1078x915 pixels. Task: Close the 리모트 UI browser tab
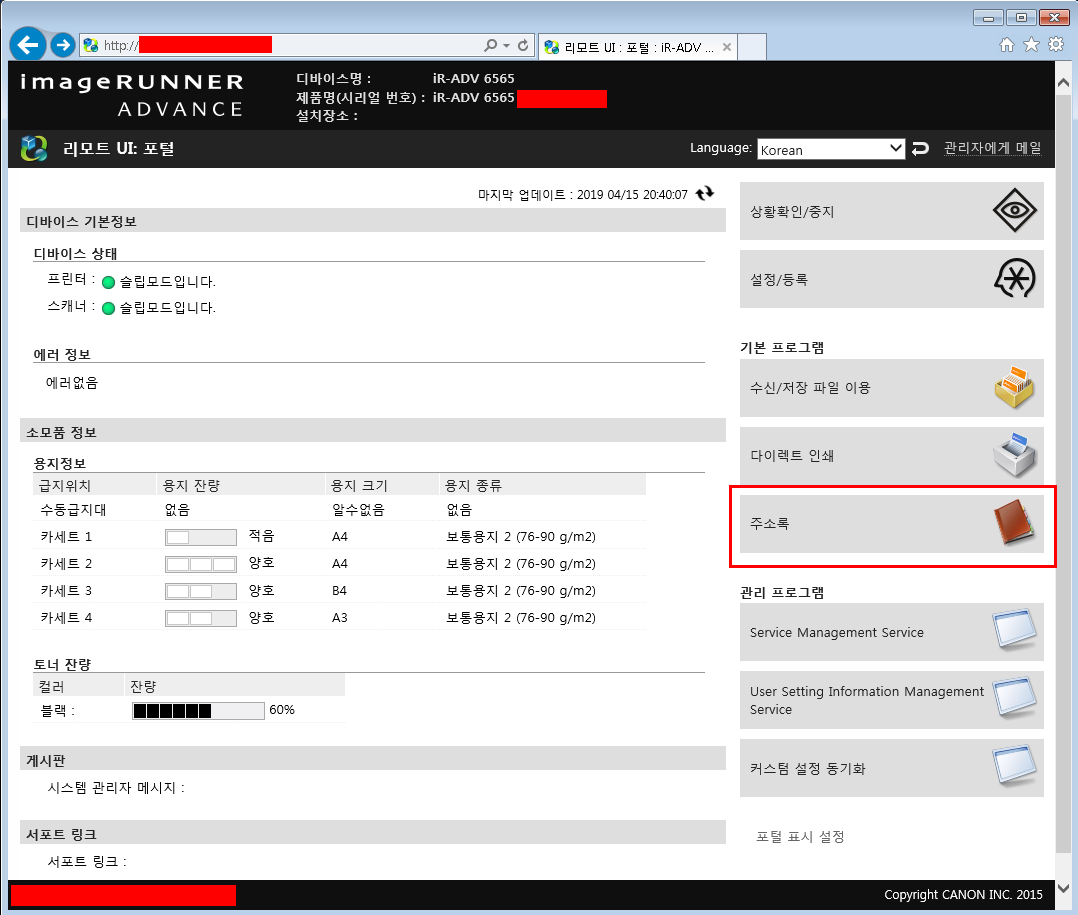coord(727,47)
